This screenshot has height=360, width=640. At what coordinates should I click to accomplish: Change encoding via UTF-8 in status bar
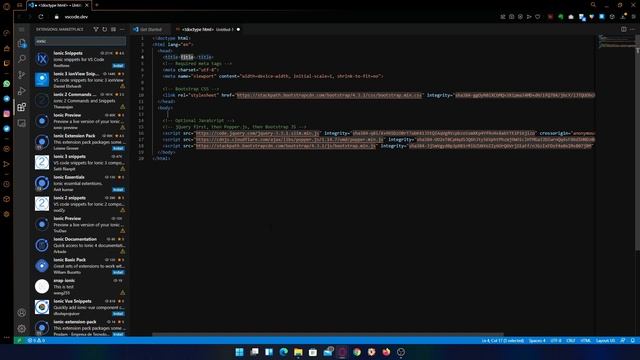[x=556, y=340]
